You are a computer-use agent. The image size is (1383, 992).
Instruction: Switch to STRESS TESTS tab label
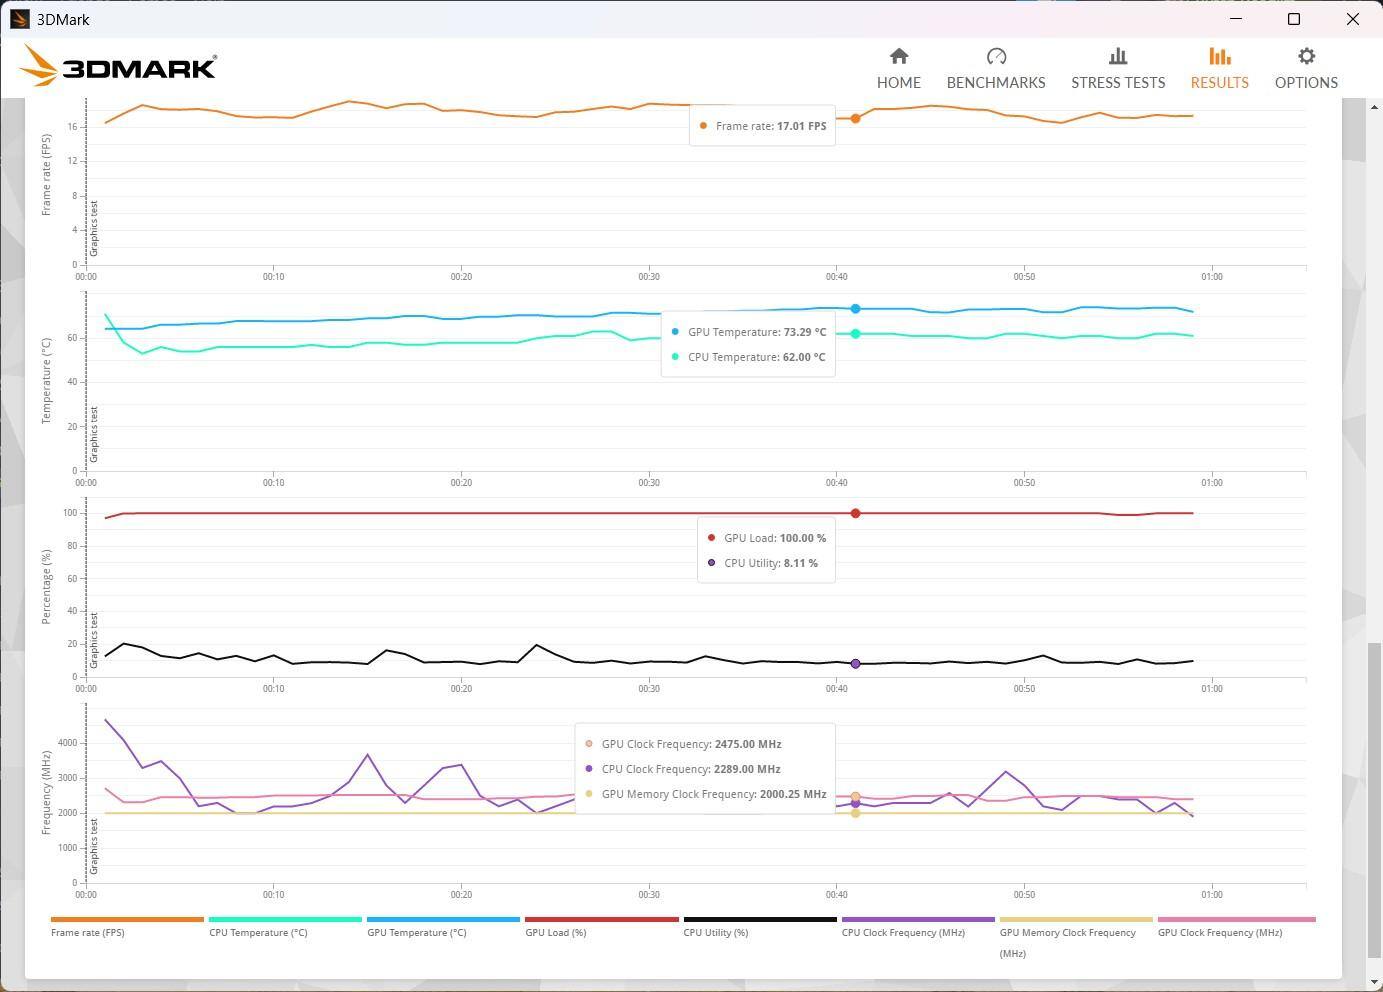click(x=1117, y=83)
